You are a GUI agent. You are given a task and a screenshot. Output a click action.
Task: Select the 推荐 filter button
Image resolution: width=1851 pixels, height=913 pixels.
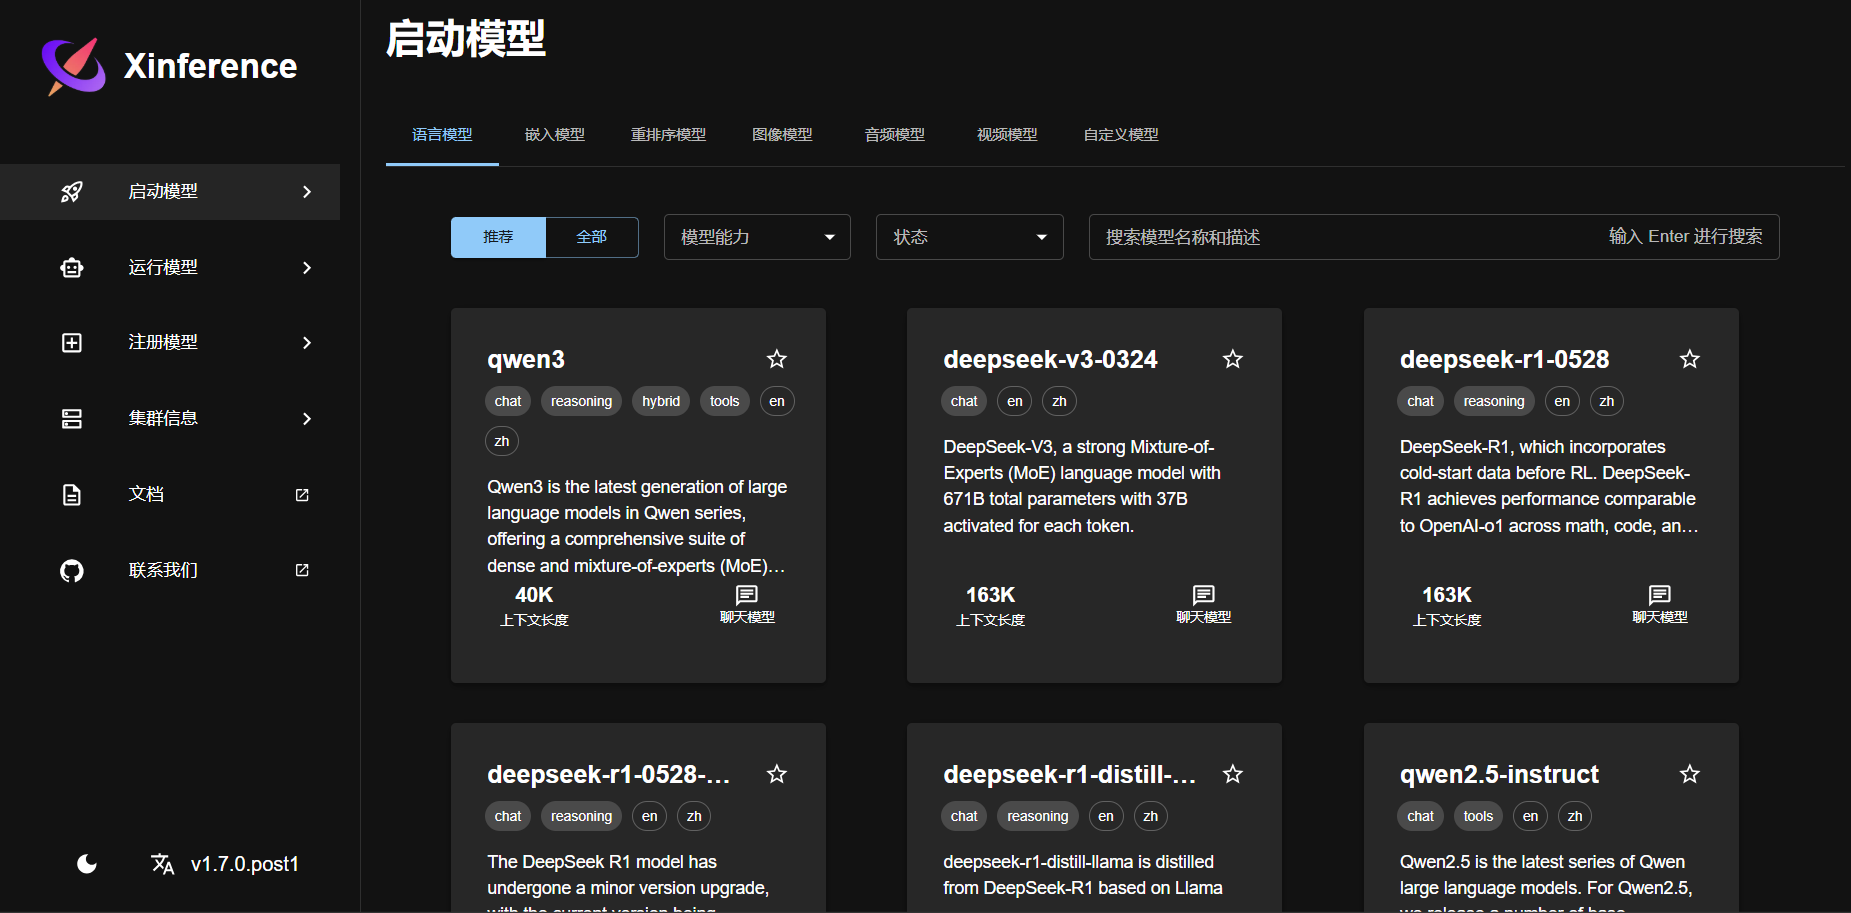(x=498, y=237)
